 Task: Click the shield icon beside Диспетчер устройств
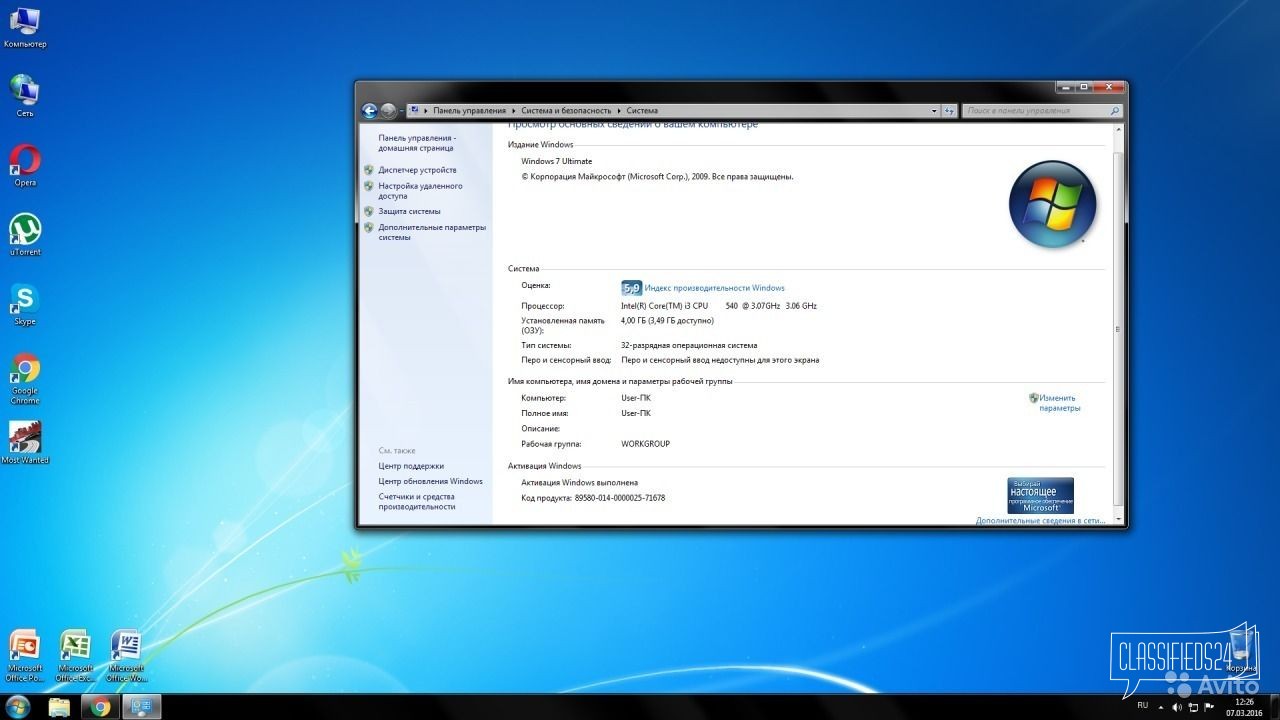coord(369,170)
